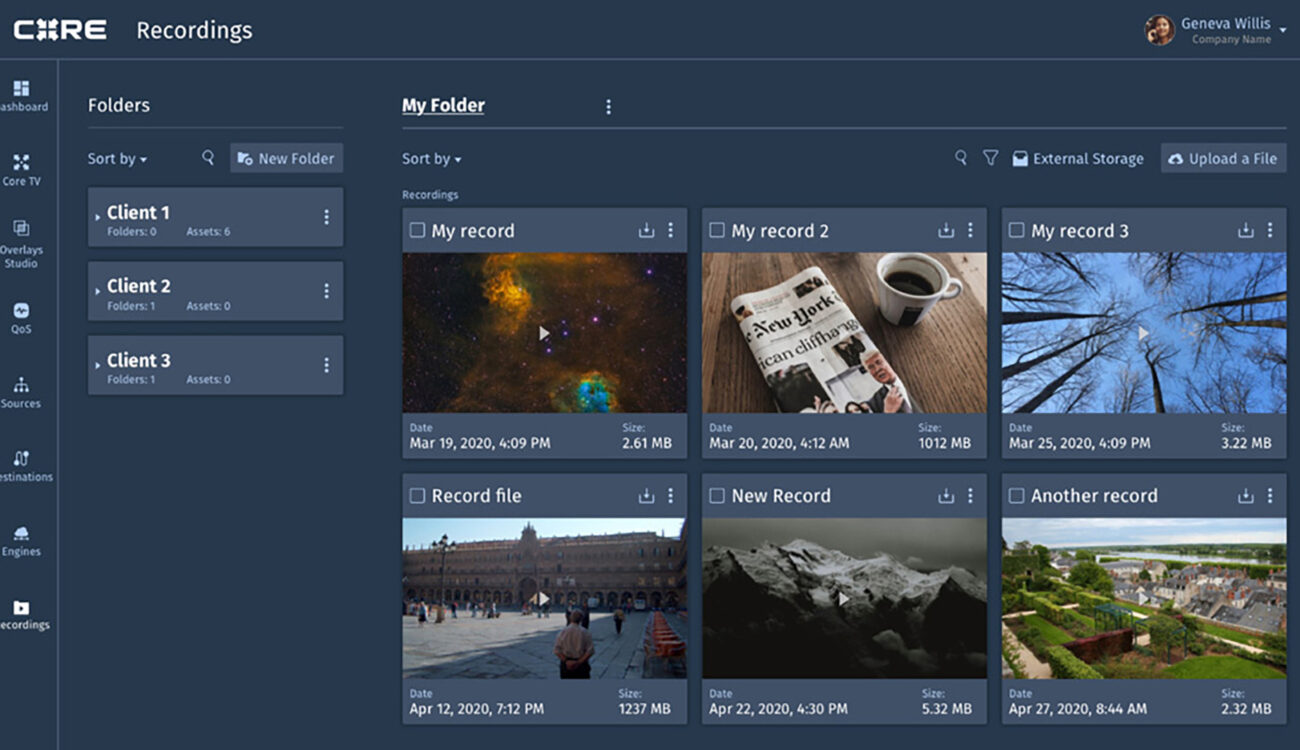Click Geneva Willis profile avatar
The image size is (1300, 750).
click(1159, 30)
